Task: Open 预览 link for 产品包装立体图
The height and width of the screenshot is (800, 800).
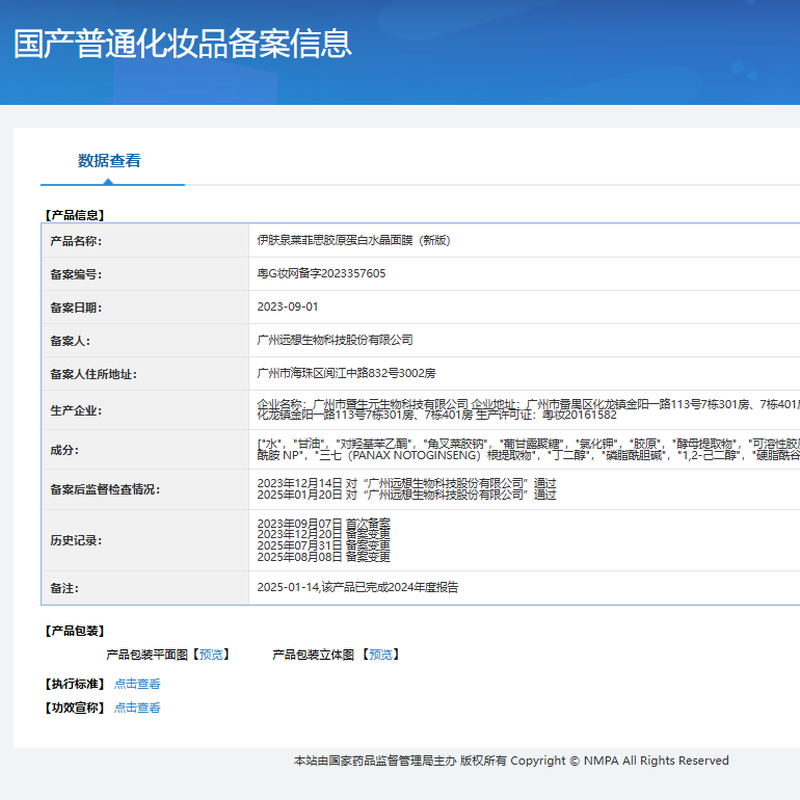Action: click(x=380, y=654)
